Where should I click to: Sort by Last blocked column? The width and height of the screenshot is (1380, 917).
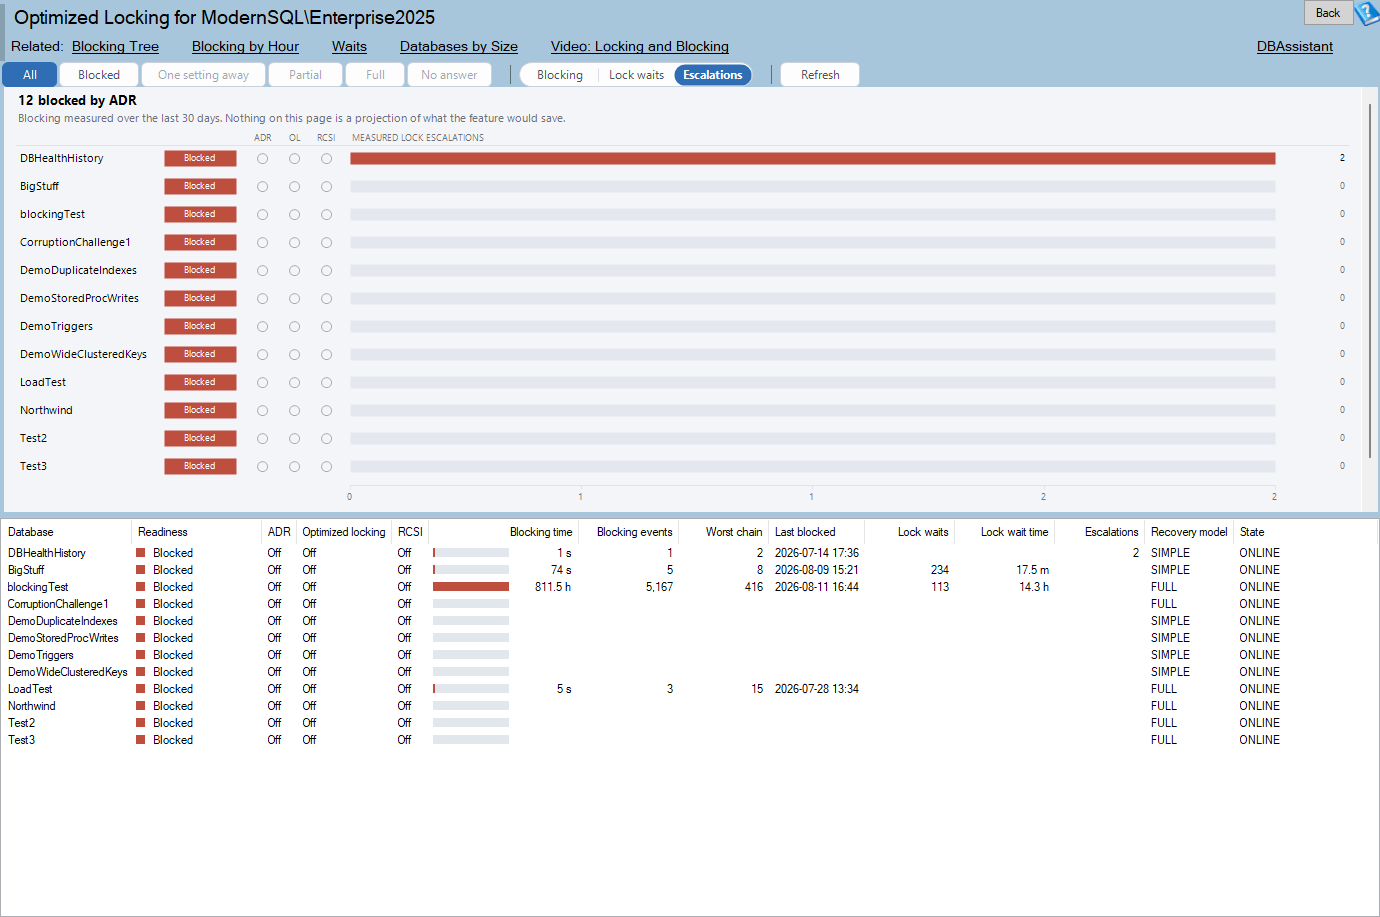816,532
